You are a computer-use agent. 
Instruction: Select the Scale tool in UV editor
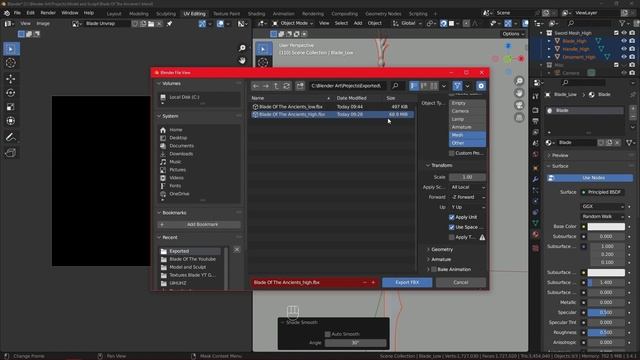coord(11,107)
